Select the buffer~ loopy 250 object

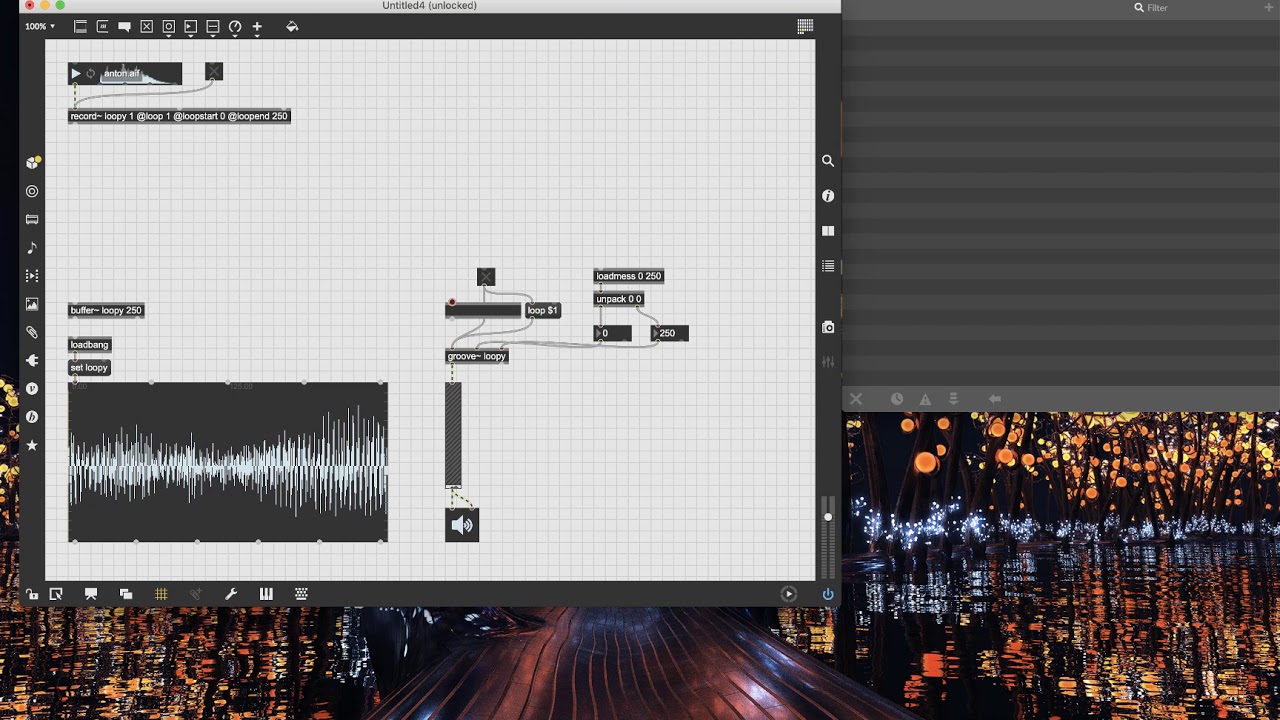[x=106, y=310]
